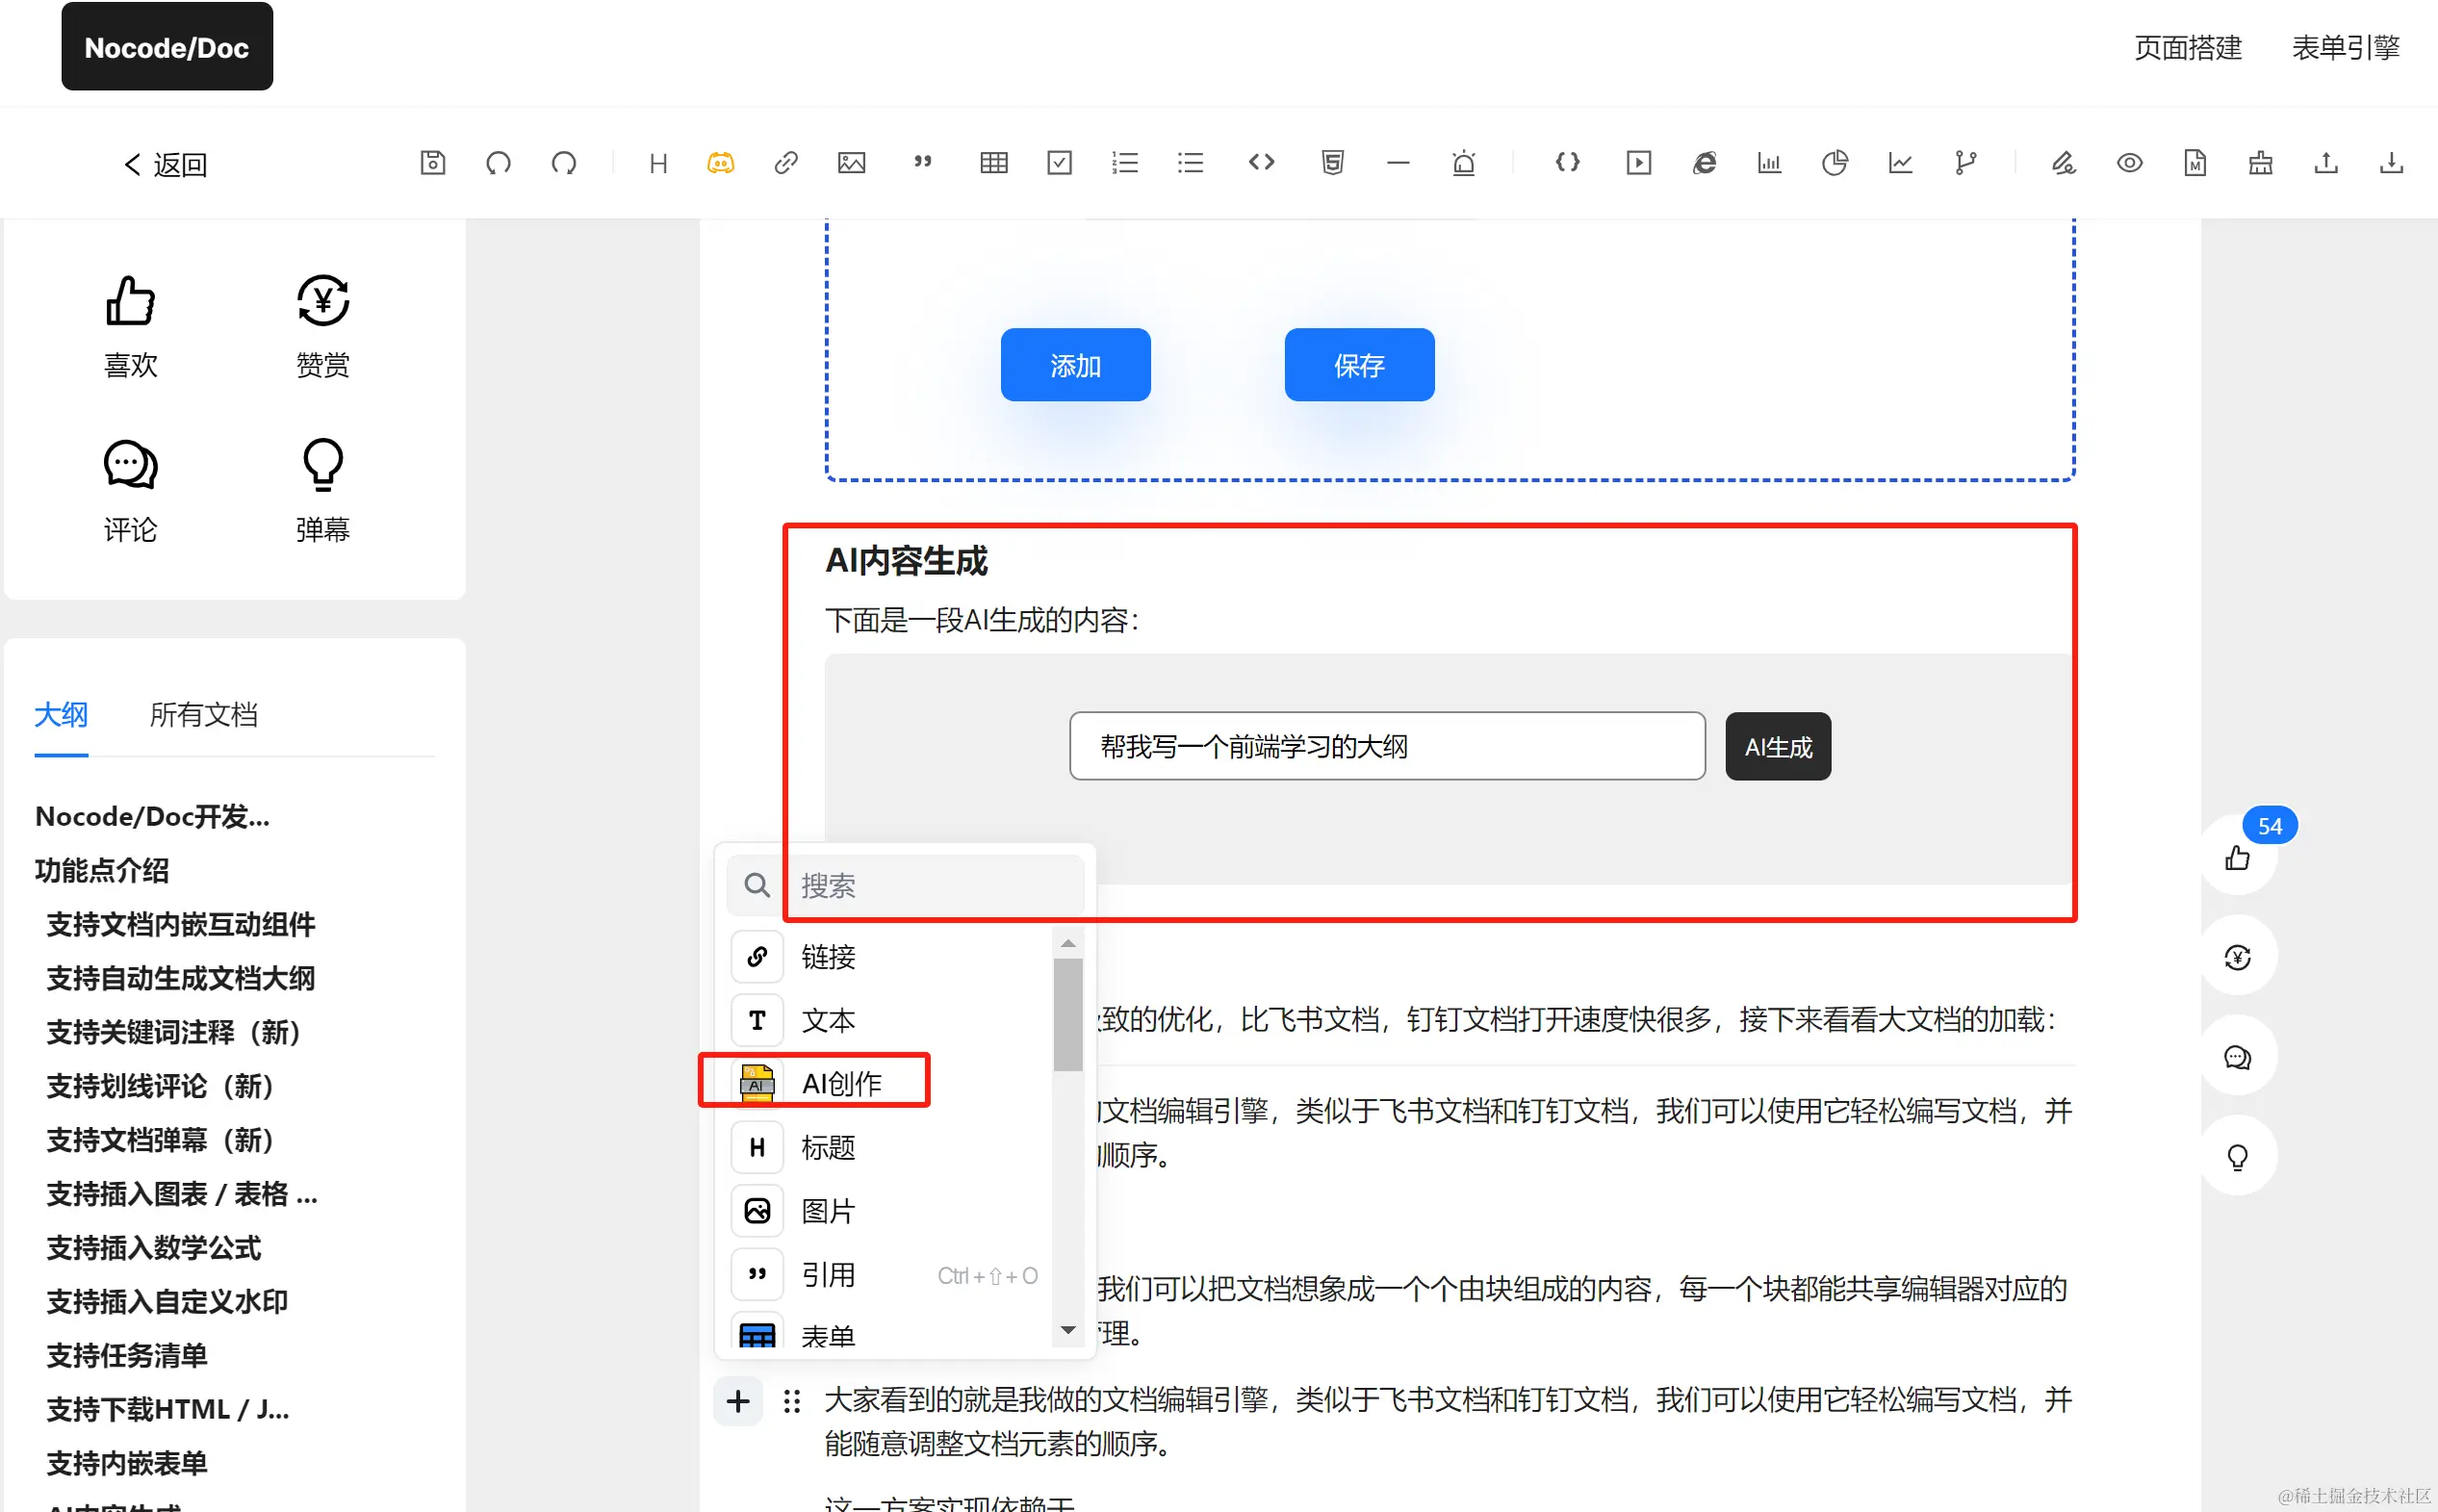Click the blue 保存 button
2438x1512 pixels.
coord(1358,365)
